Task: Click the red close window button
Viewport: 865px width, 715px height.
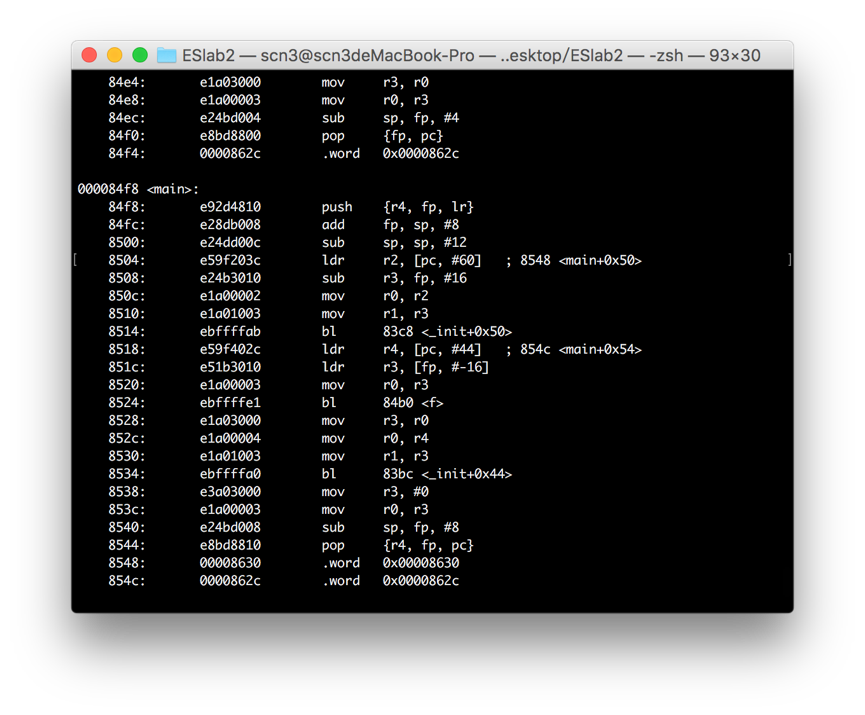Action: (89, 55)
